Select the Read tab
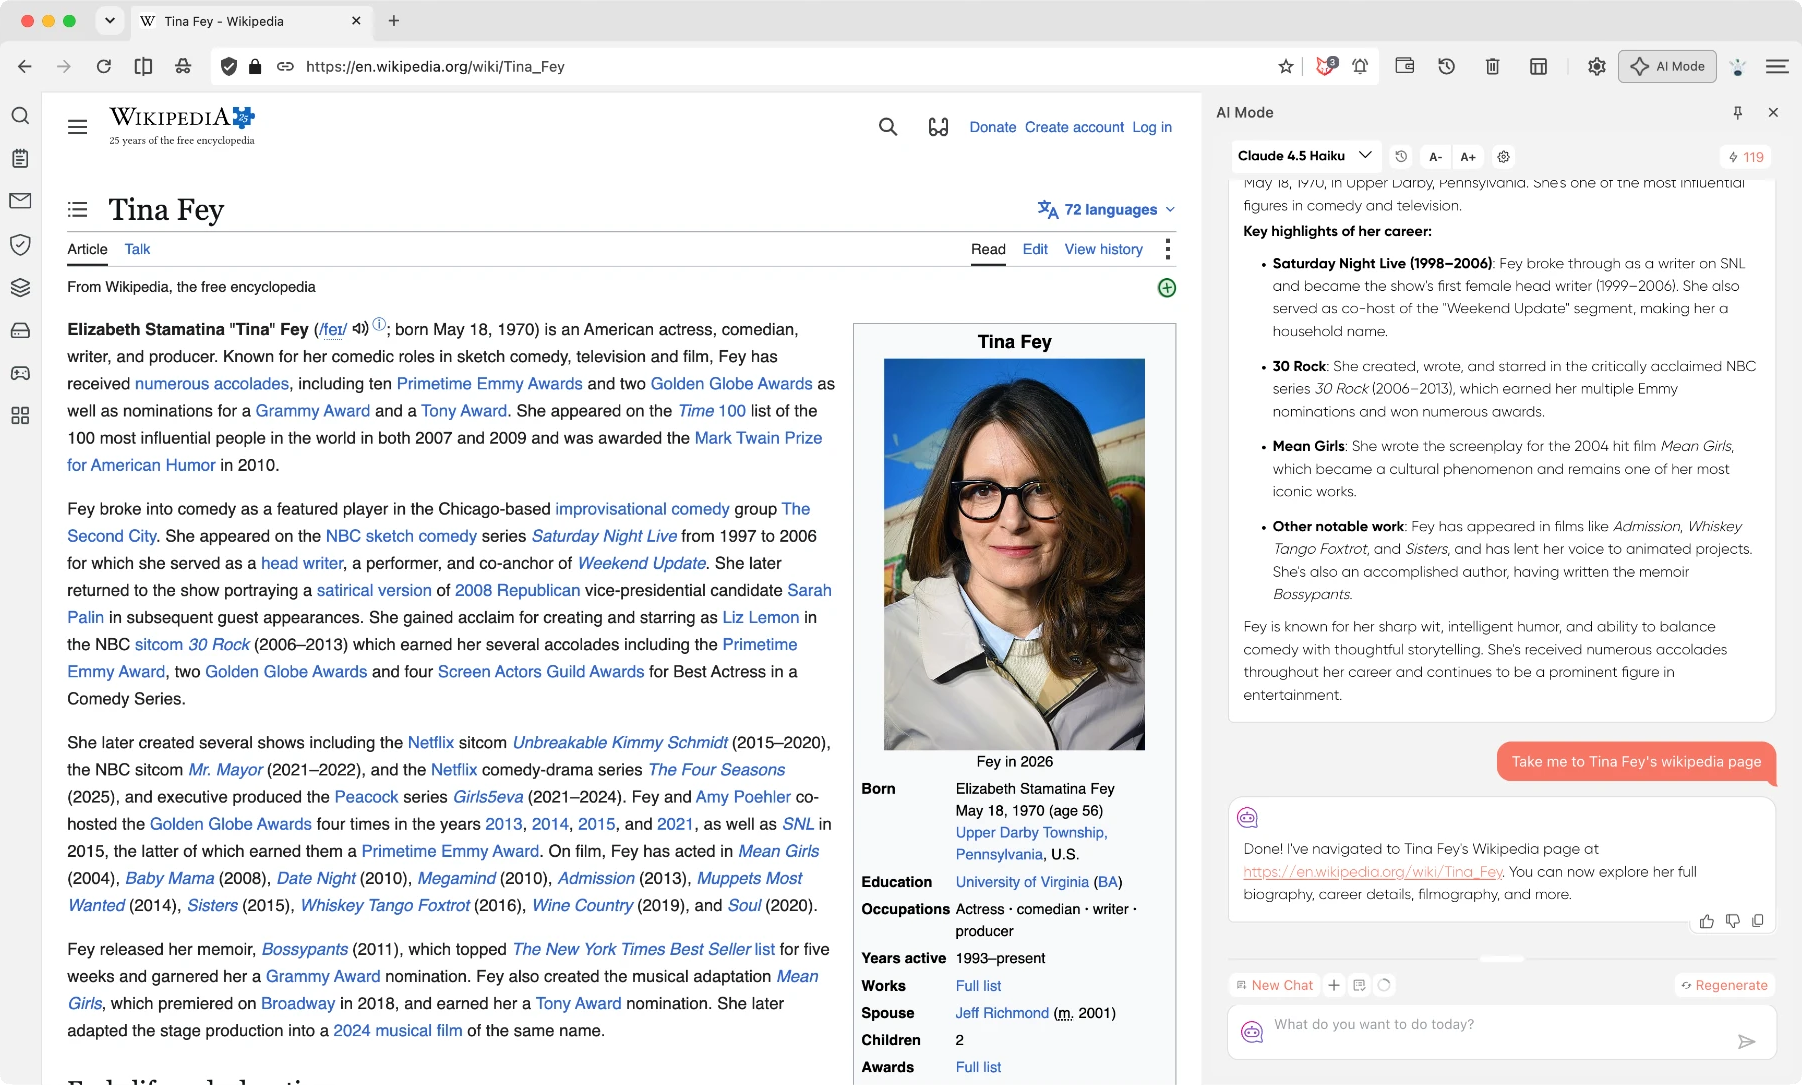Viewport: 1802px width, 1085px height. (x=988, y=249)
